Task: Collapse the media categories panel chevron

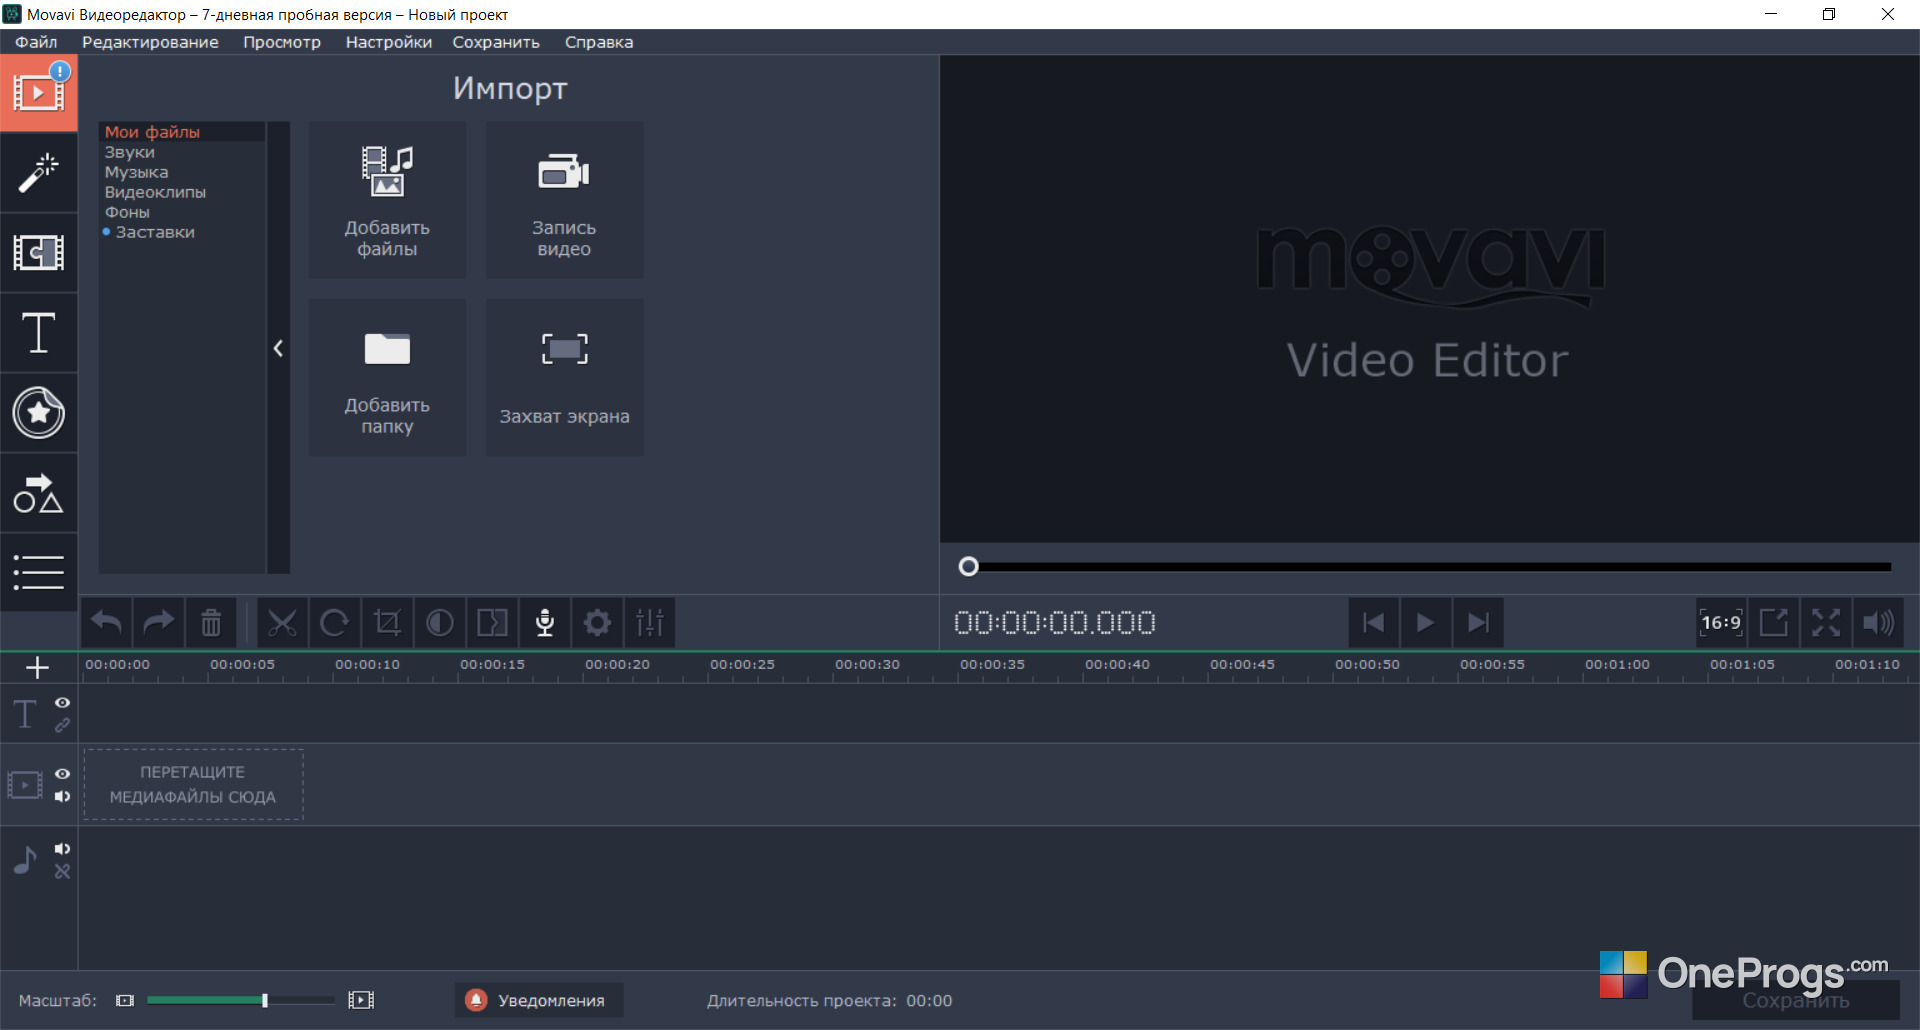Action: [279, 348]
